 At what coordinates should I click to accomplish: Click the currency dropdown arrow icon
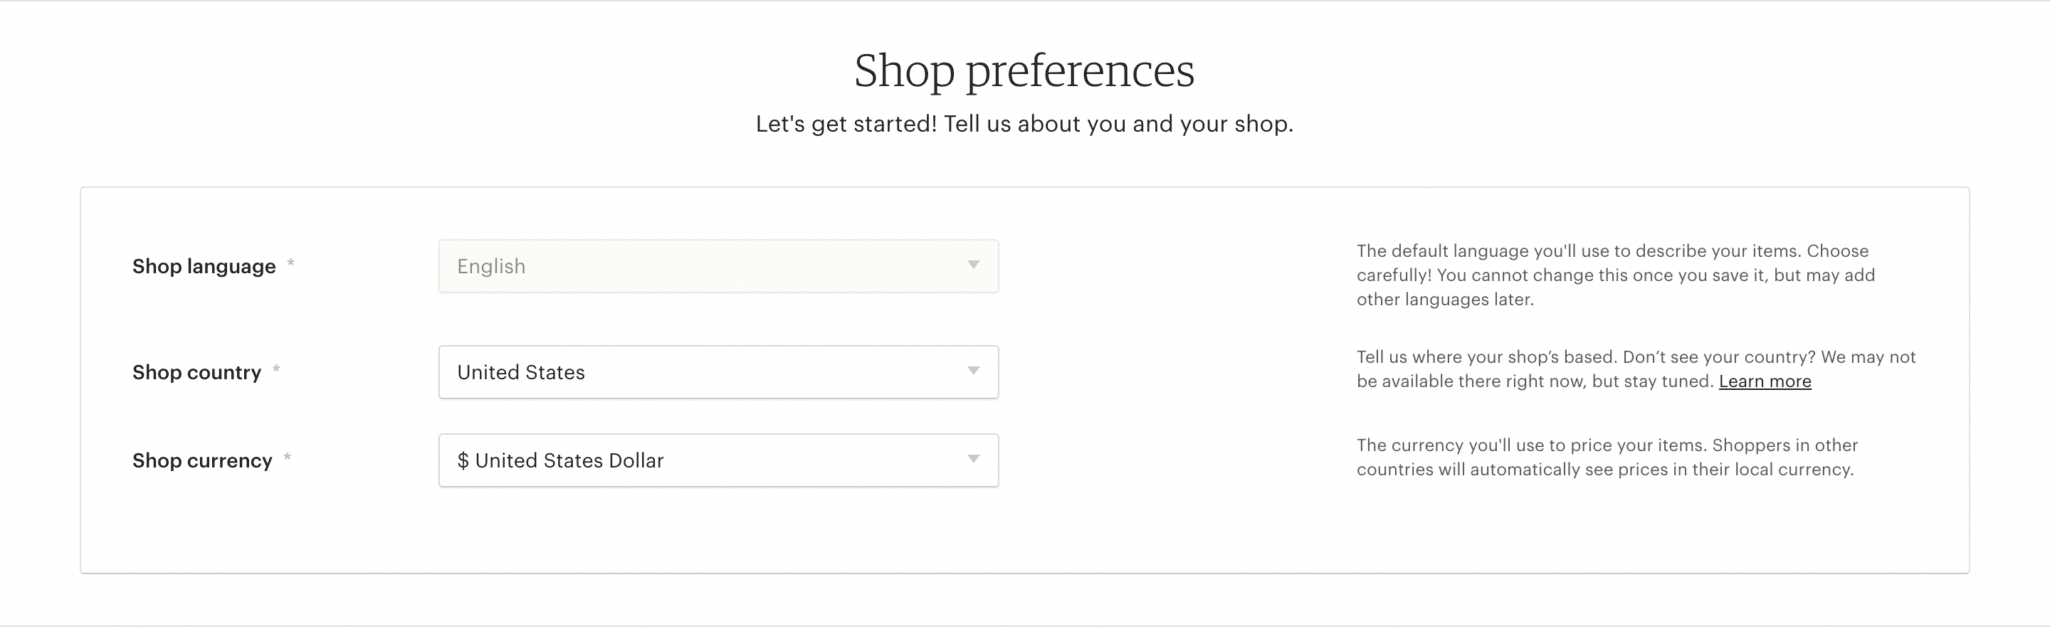(971, 460)
